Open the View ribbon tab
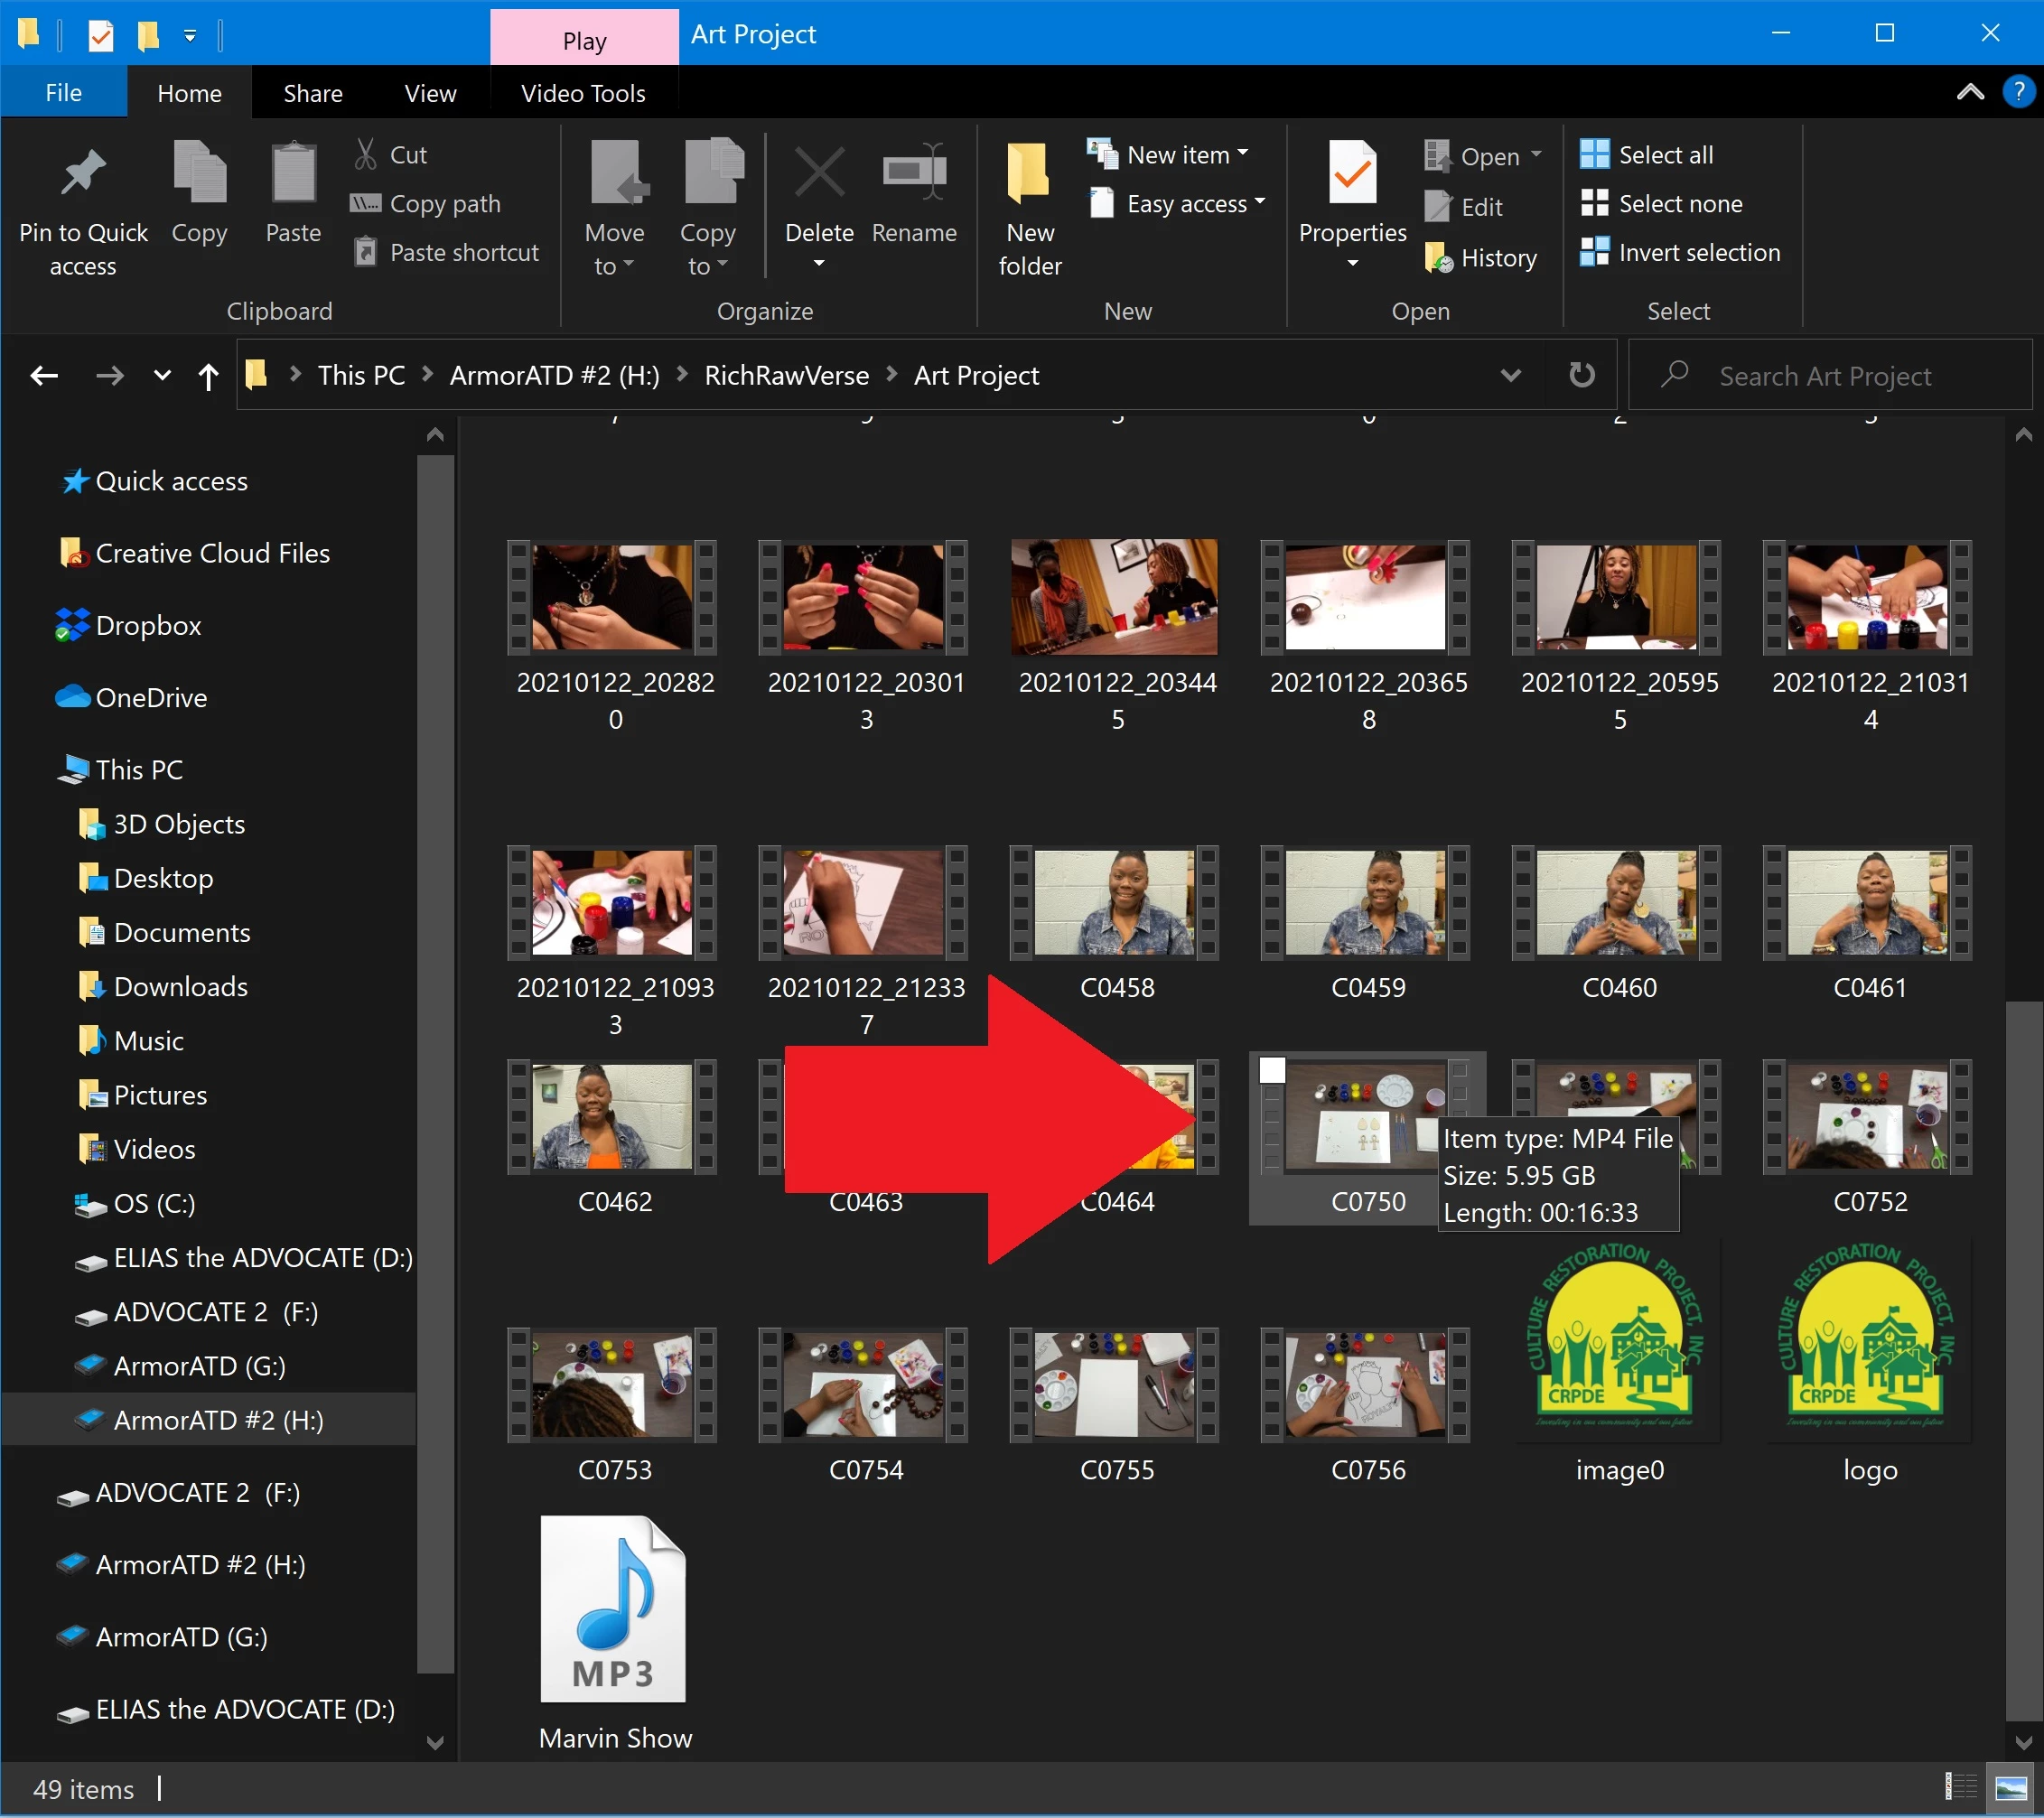2044x1818 pixels. pos(430,93)
